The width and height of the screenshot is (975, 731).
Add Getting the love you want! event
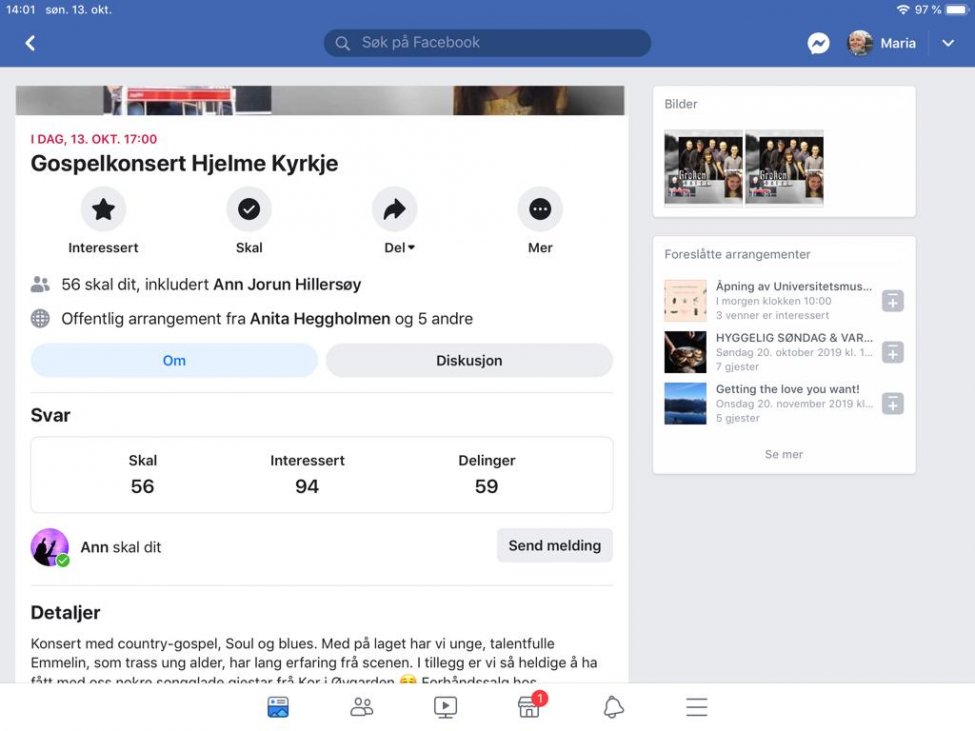tap(892, 403)
